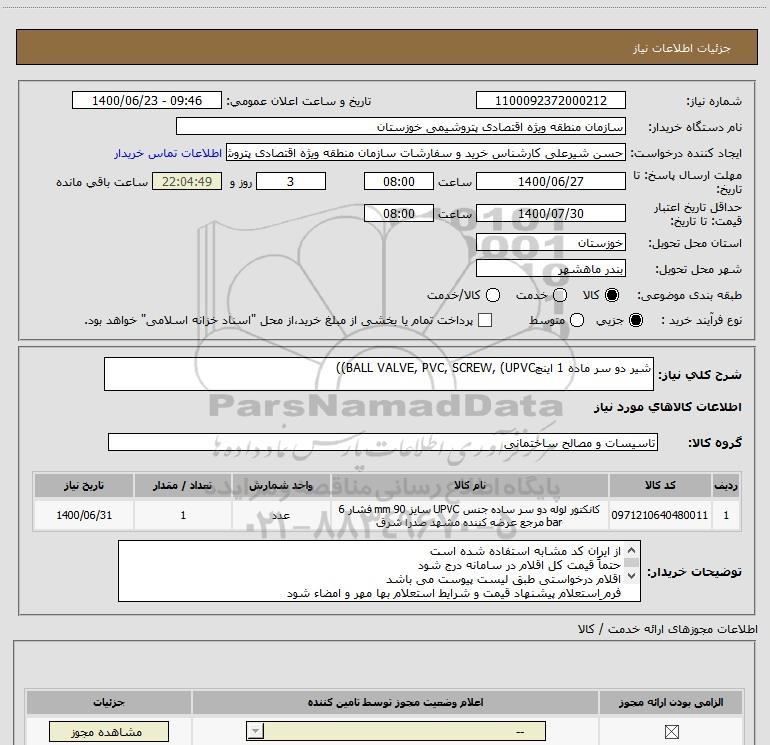This screenshot has width=770, height=745.
Task: Toggle the required license crossed checkbox
Action: pyautogui.click(x=671, y=732)
